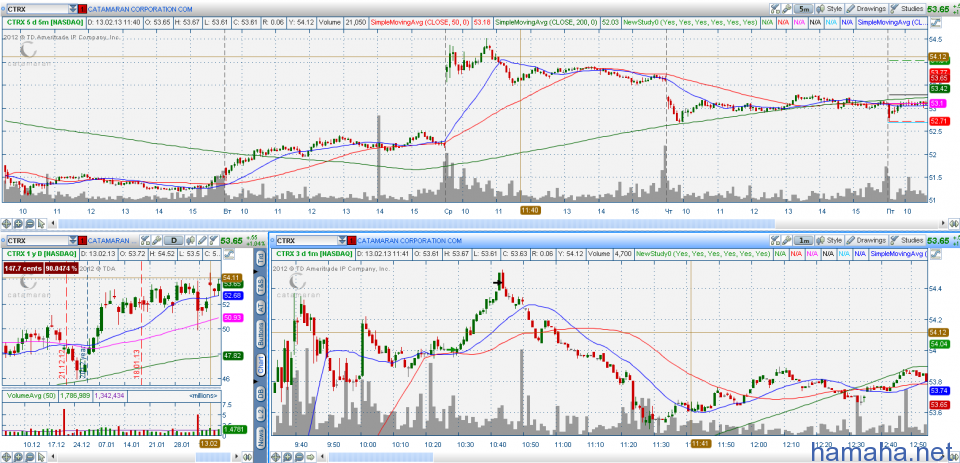Click 11:40 time marker on top chart axis
The width and height of the screenshot is (960, 463).
530,210
